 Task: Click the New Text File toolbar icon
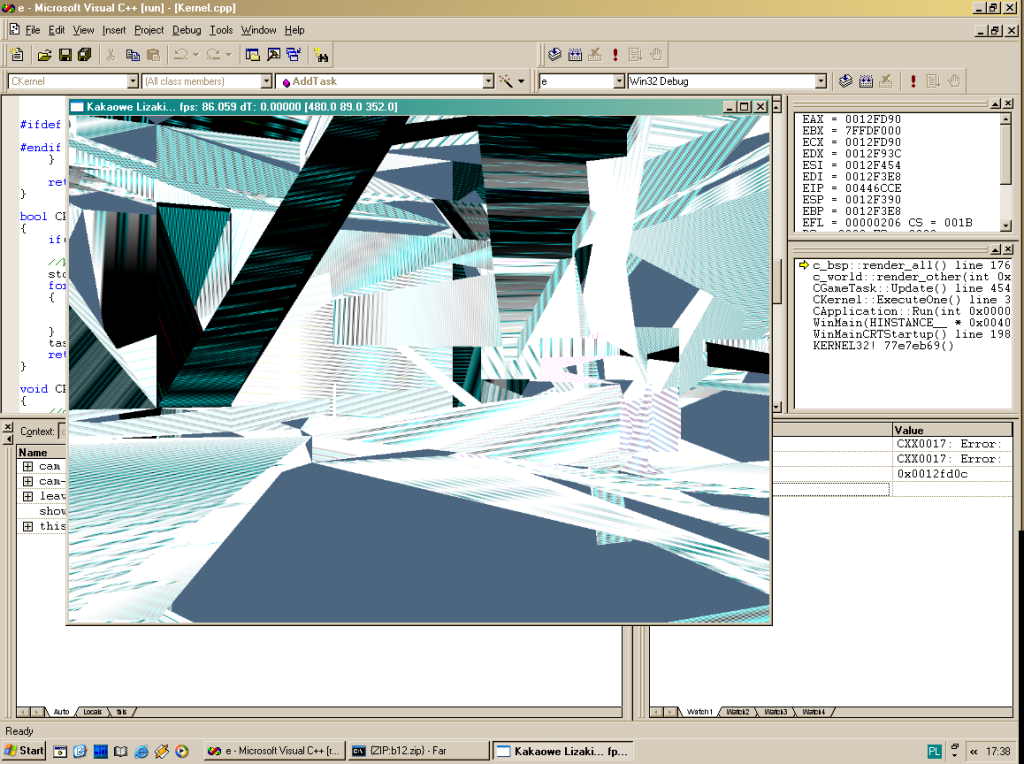pos(16,55)
